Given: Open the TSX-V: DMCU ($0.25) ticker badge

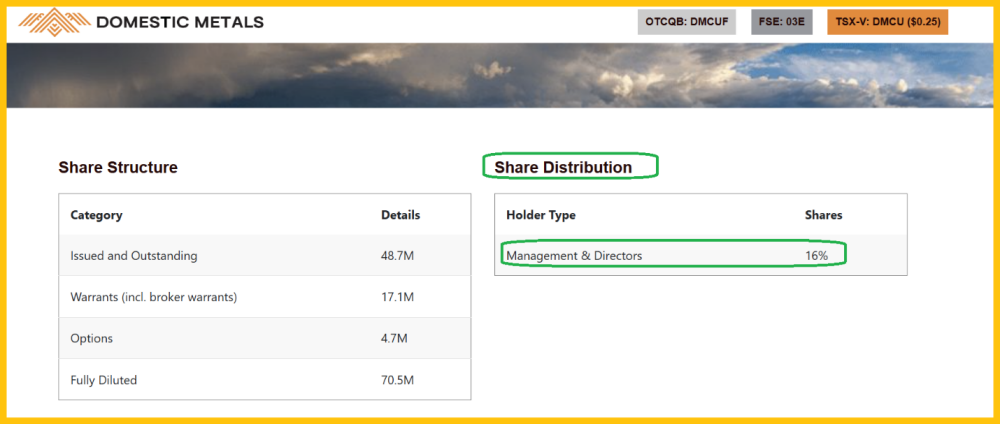Looking at the screenshot, I should (887, 21).
